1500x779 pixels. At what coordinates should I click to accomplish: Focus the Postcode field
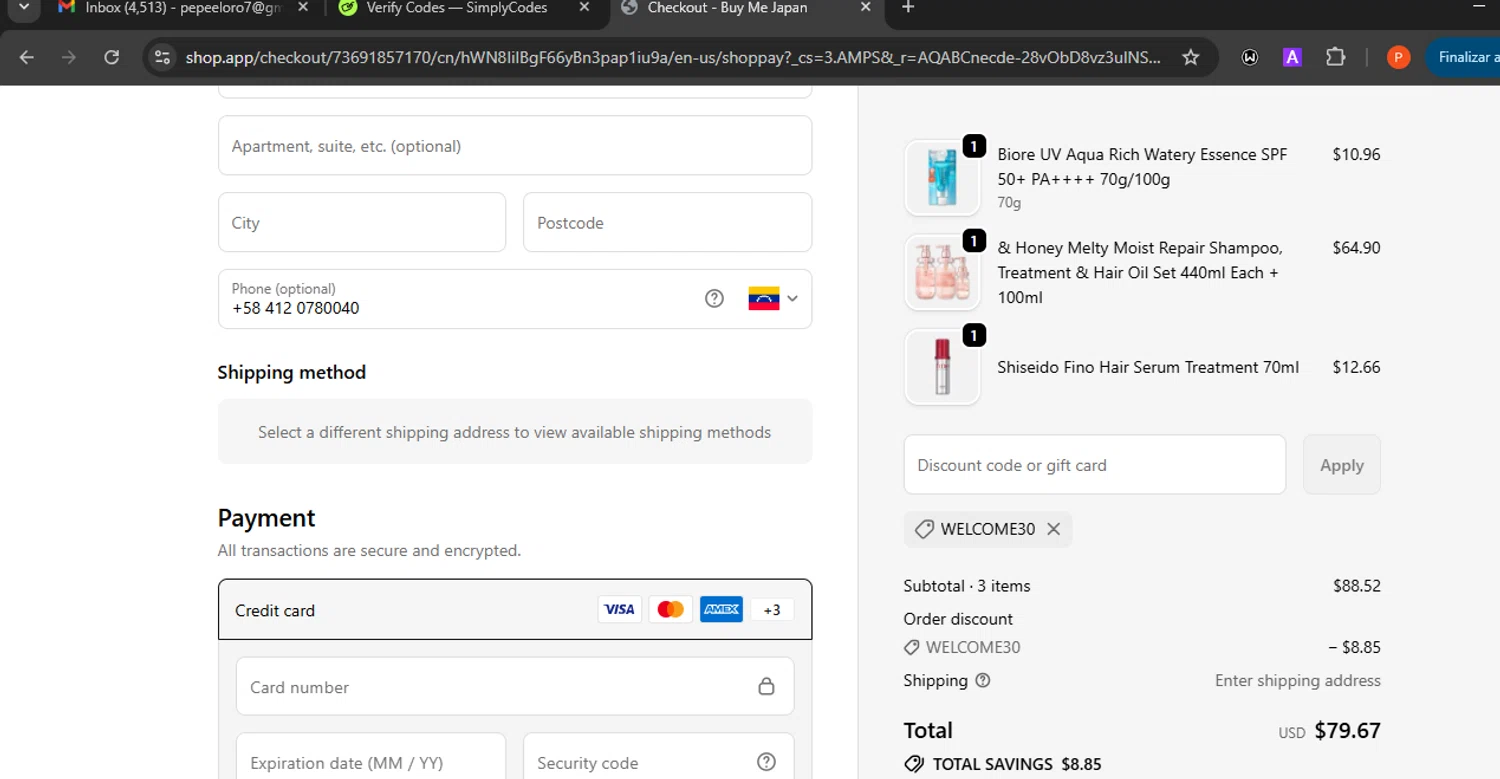click(x=667, y=223)
